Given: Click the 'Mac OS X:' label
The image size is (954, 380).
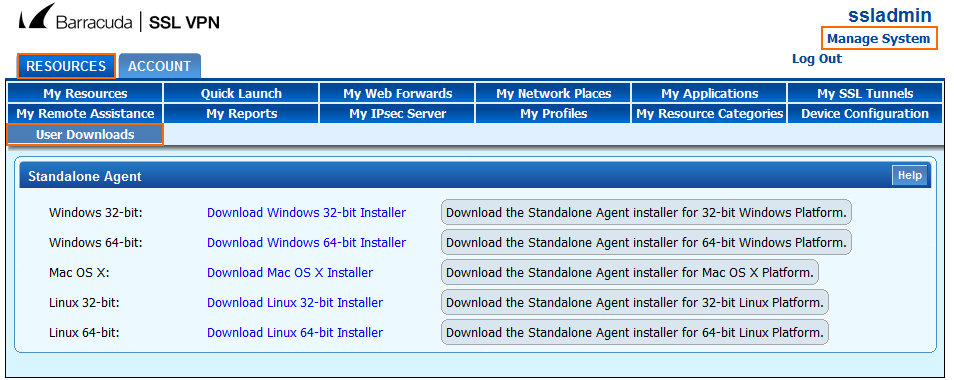Looking at the screenshot, I should (x=79, y=272).
